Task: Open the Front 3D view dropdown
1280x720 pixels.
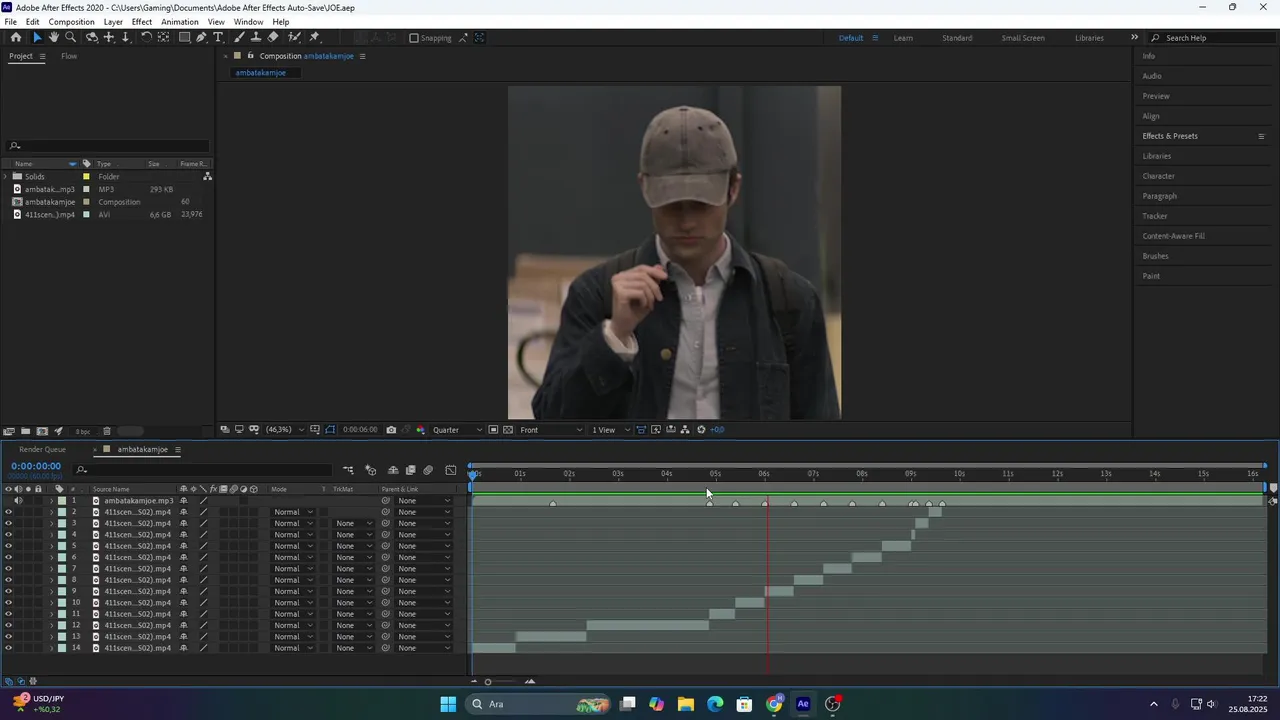Action: [x=551, y=430]
